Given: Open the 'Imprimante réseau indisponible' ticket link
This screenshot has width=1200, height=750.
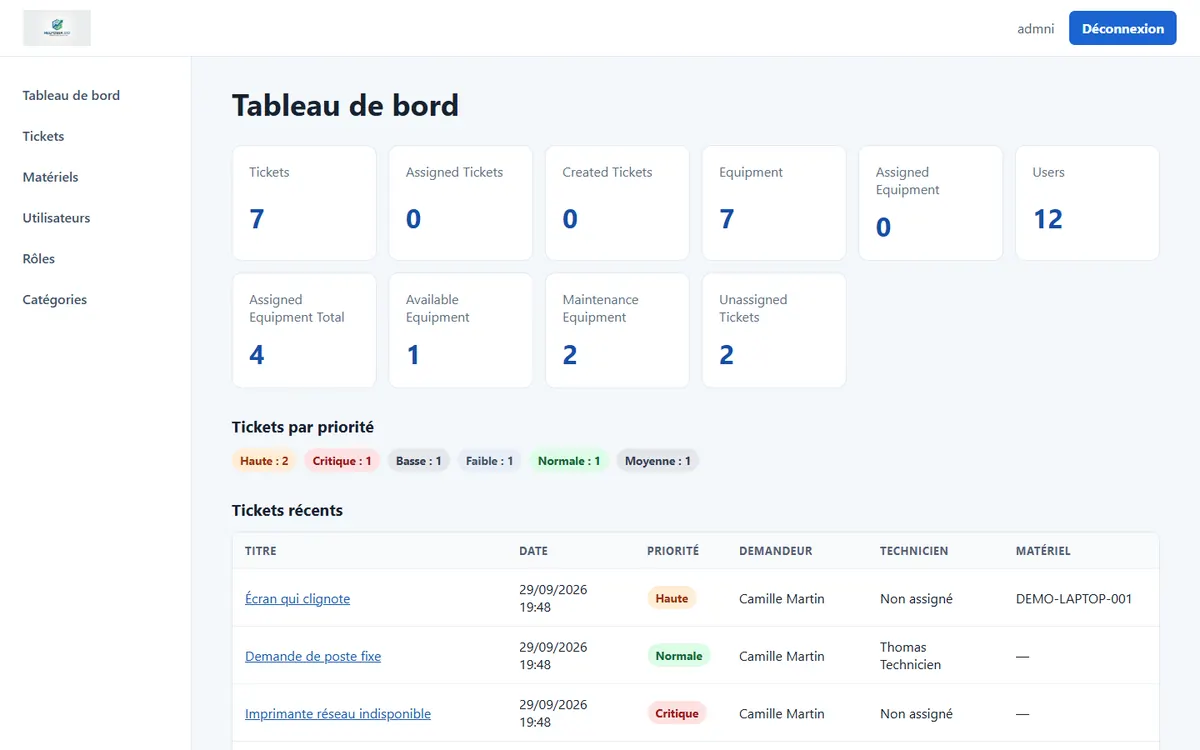Looking at the screenshot, I should coord(338,714).
